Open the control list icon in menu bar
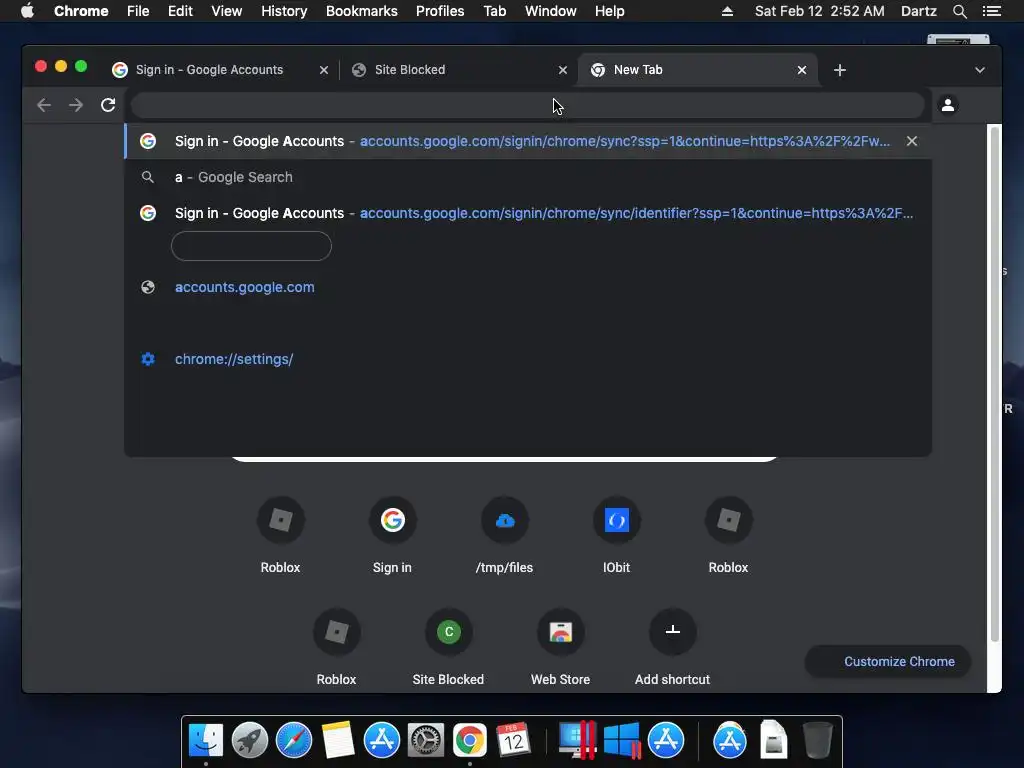Screen dimensions: 1024x768 (x=991, y=11)
